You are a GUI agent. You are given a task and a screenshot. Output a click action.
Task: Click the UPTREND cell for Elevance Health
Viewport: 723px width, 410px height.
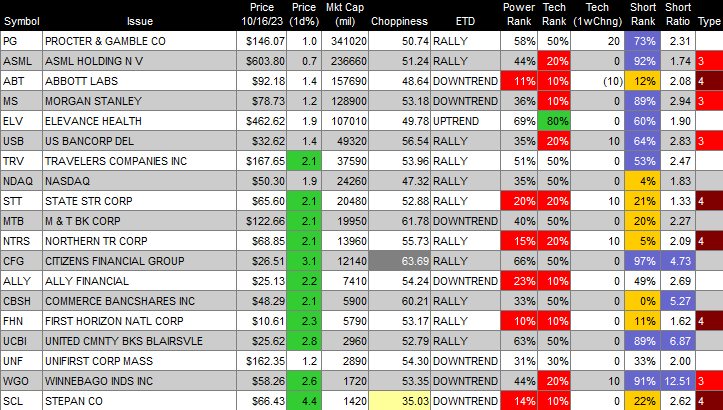tap(465, 121)
